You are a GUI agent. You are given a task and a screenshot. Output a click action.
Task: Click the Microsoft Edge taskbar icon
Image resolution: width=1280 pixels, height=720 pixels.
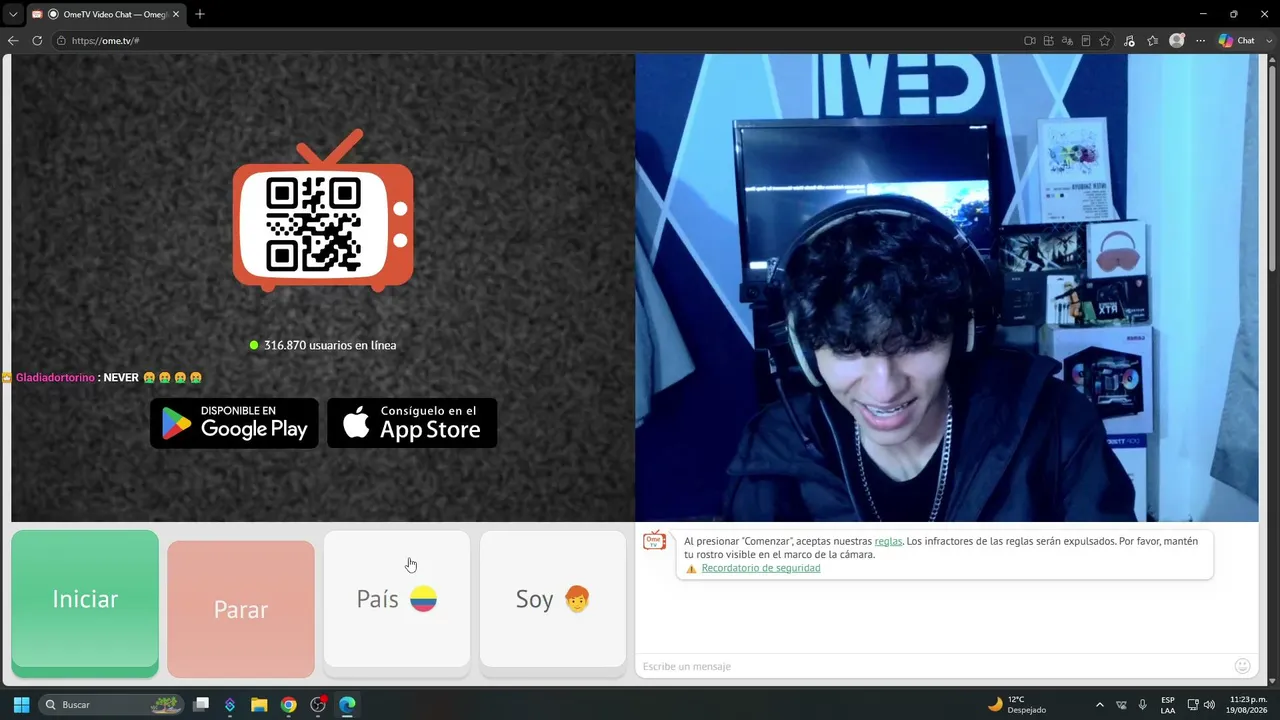347,705
